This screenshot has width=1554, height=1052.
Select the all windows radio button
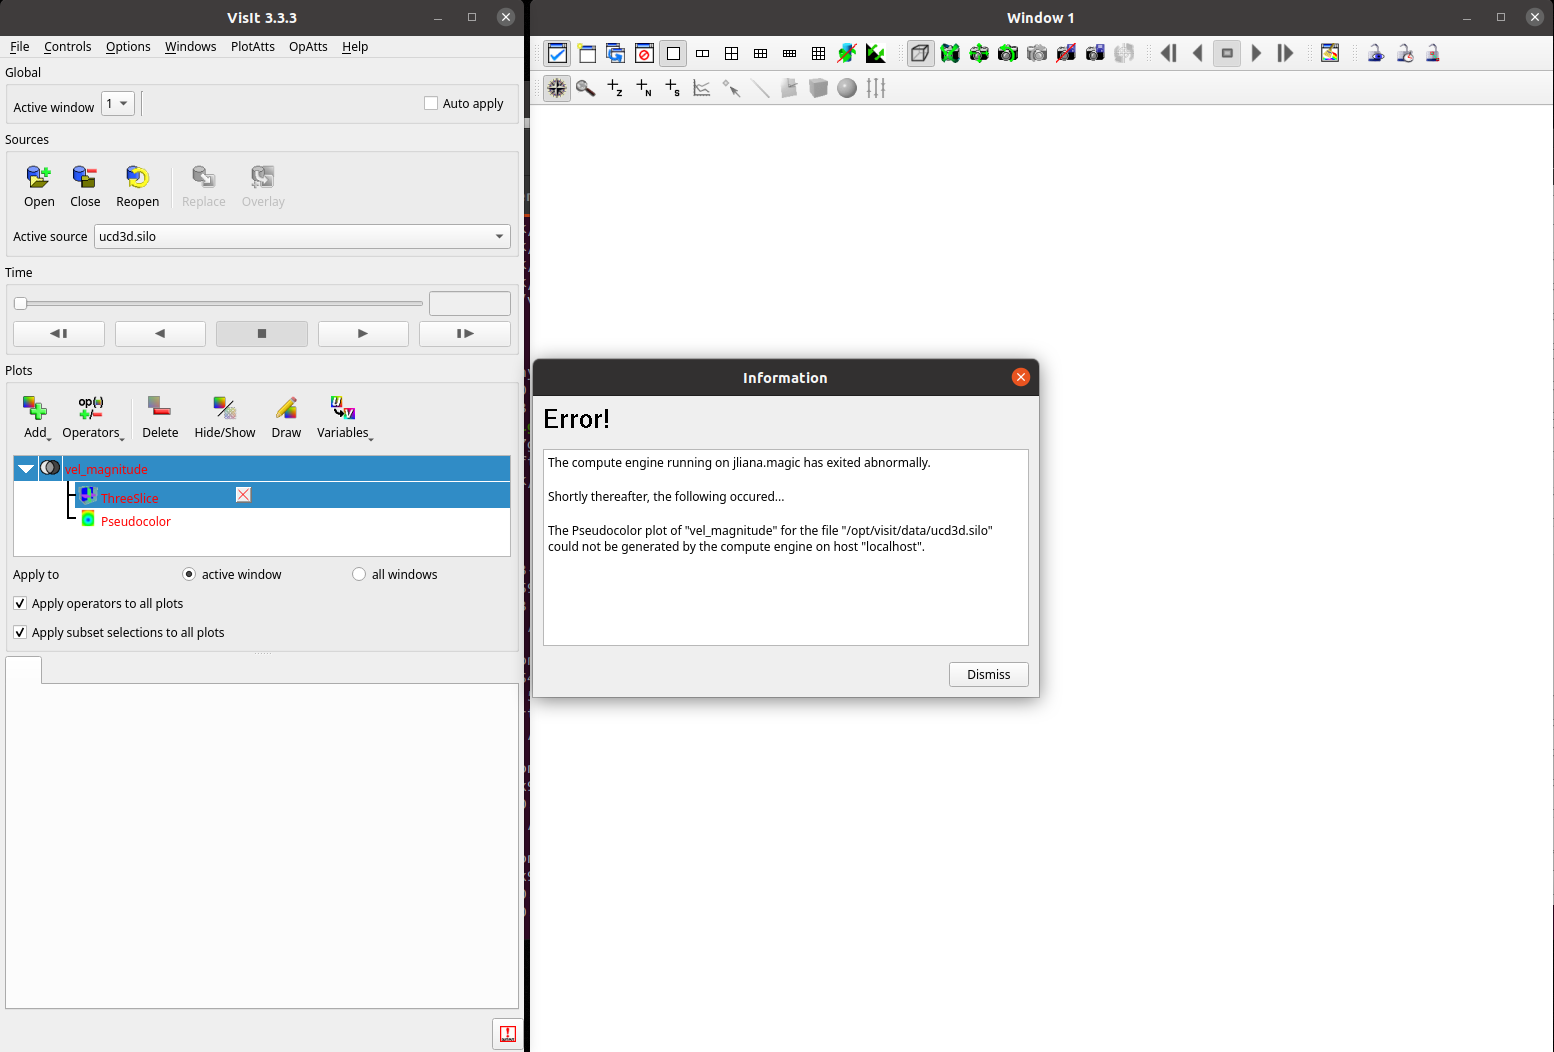tap(359, 574)
